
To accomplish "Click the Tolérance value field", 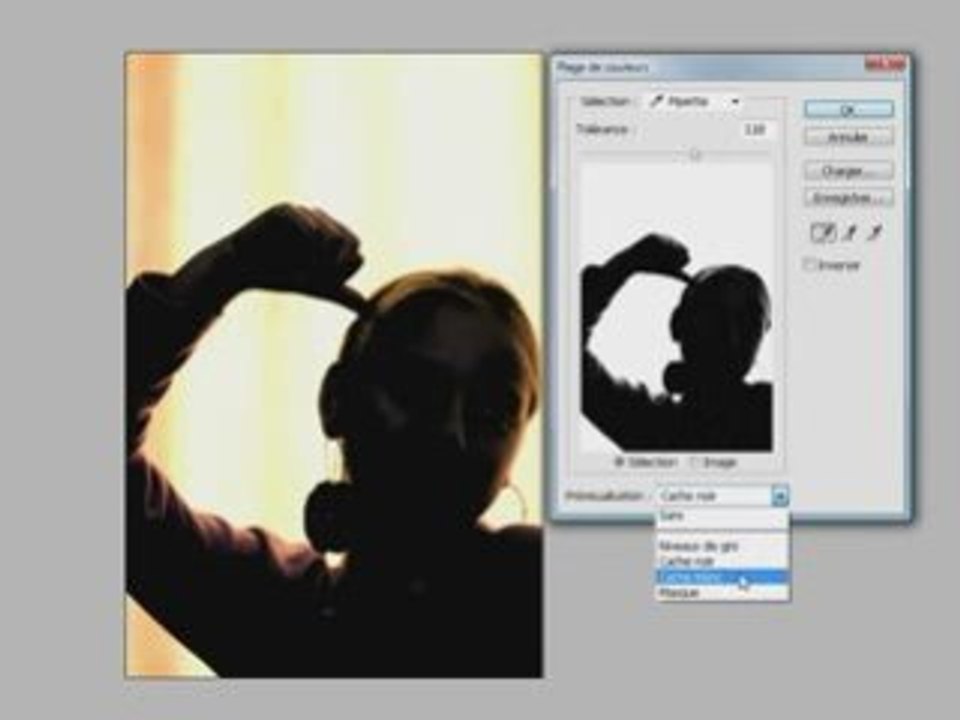I will [x=758, y=129].
